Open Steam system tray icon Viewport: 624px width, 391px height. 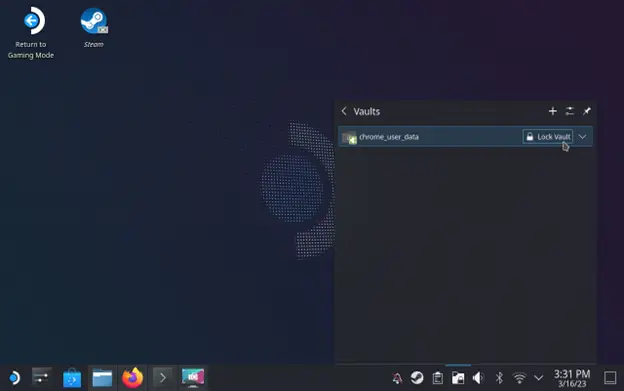(x=417, y=377)
